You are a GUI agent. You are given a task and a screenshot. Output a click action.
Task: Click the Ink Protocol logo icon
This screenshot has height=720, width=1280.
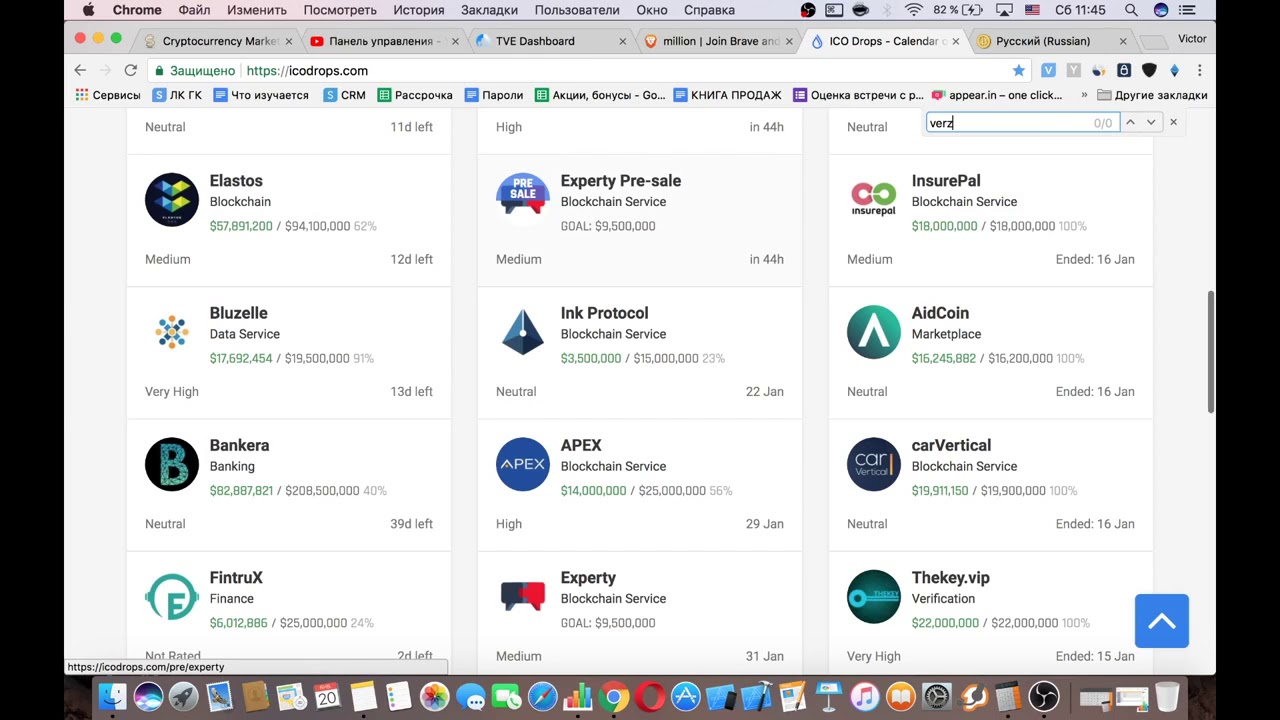pos(523,332)
